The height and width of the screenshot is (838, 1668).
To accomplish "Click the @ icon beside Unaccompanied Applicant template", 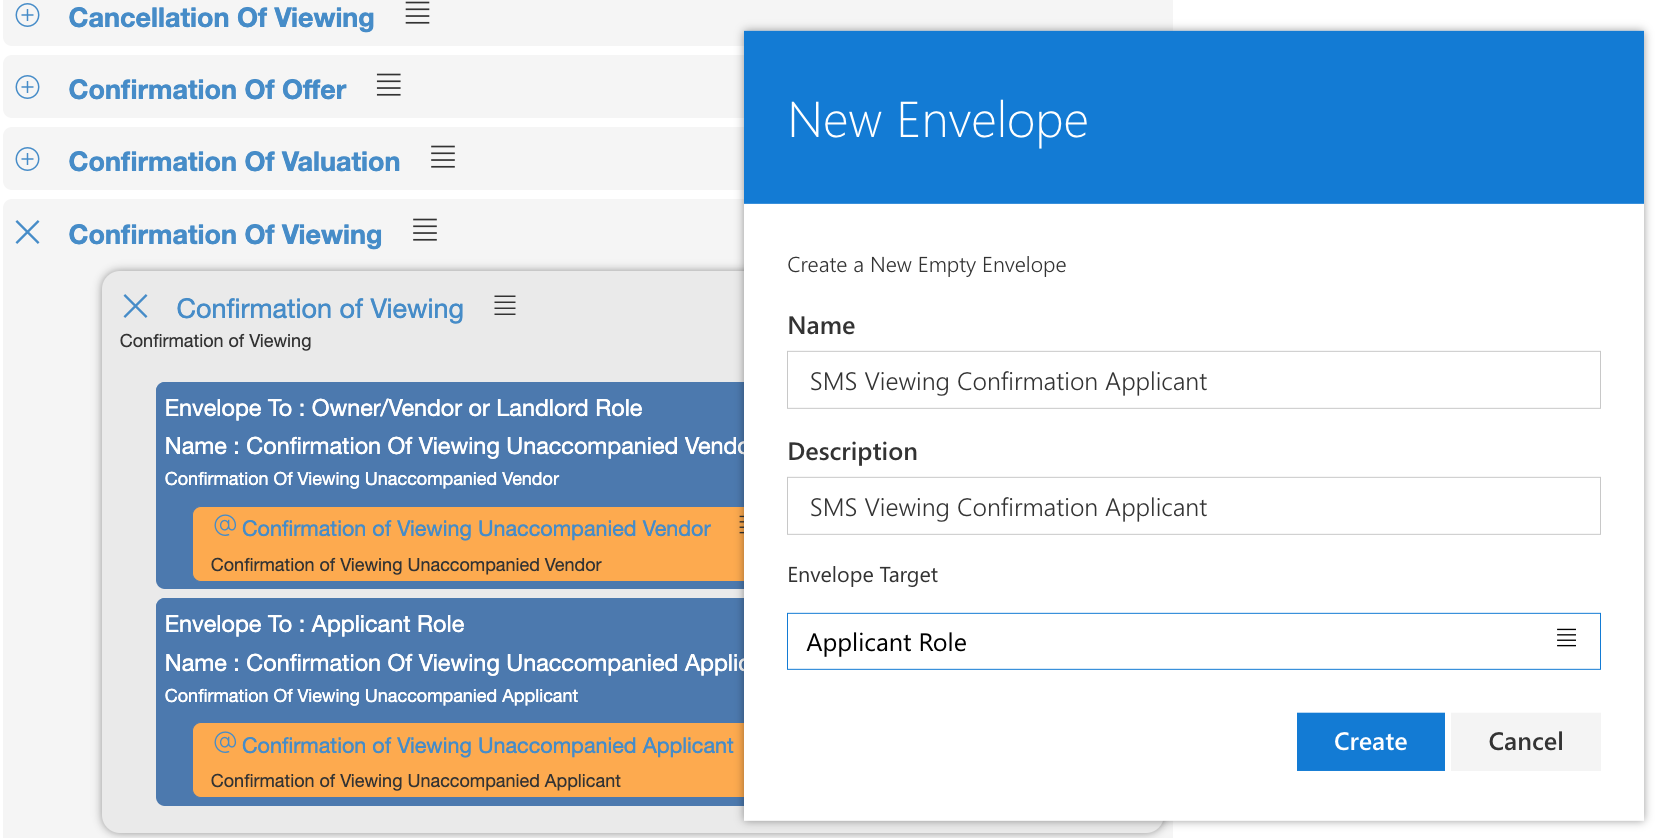I will pos(225,743).
